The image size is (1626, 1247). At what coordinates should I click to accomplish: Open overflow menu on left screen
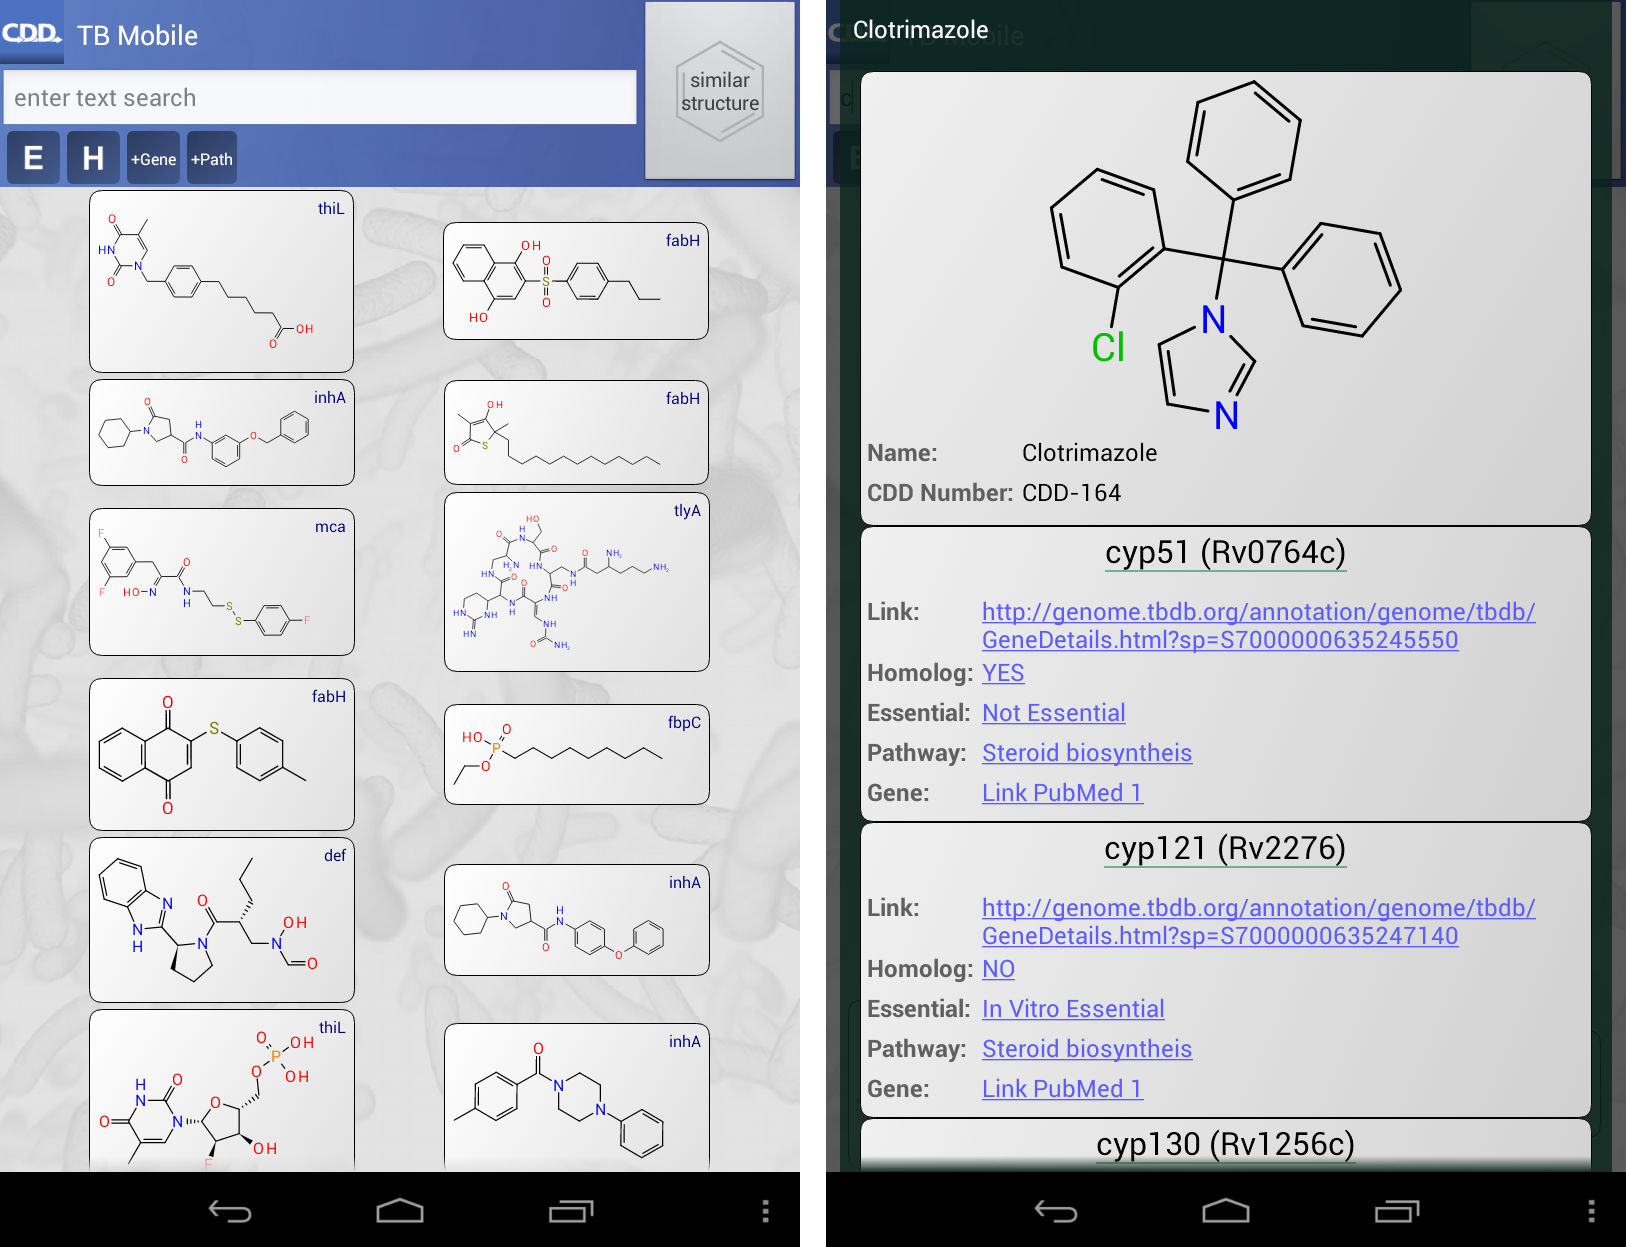[765, 1211]
